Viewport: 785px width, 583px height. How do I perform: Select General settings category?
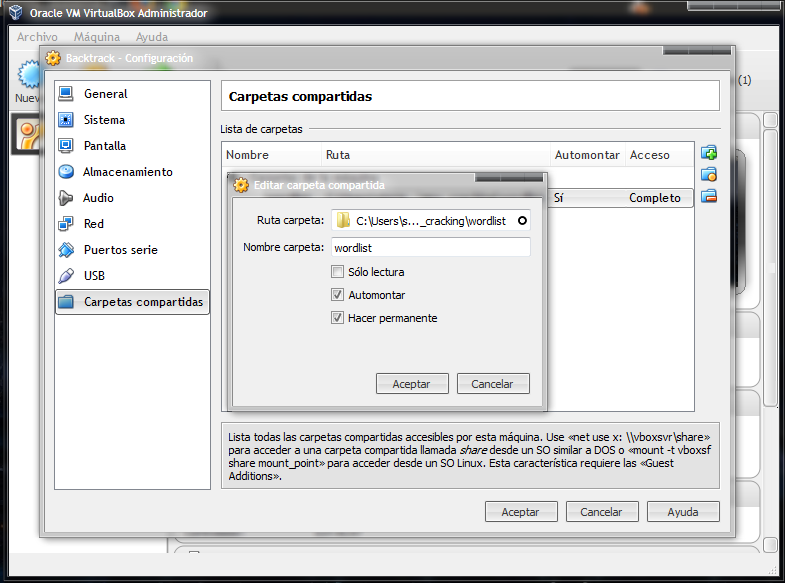pyautogui.click(x=132, y=94)
